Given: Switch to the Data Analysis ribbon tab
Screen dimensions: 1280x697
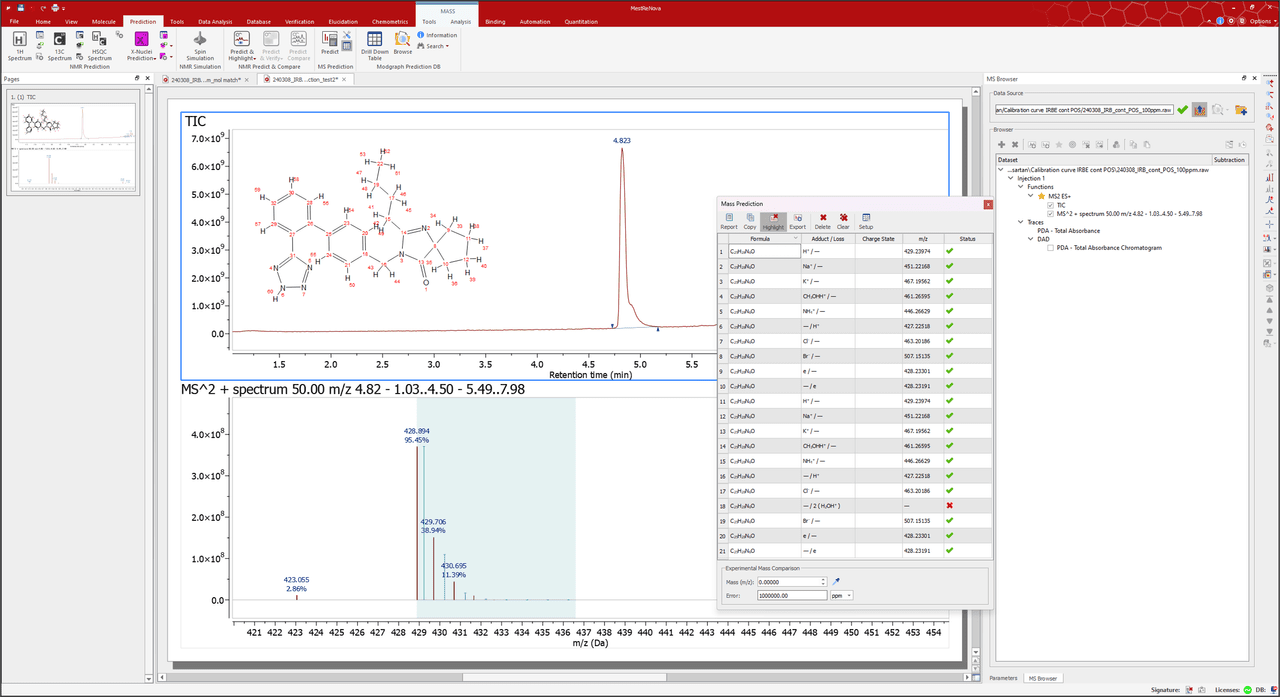Looking at the screenshot, I should point(215,21).
